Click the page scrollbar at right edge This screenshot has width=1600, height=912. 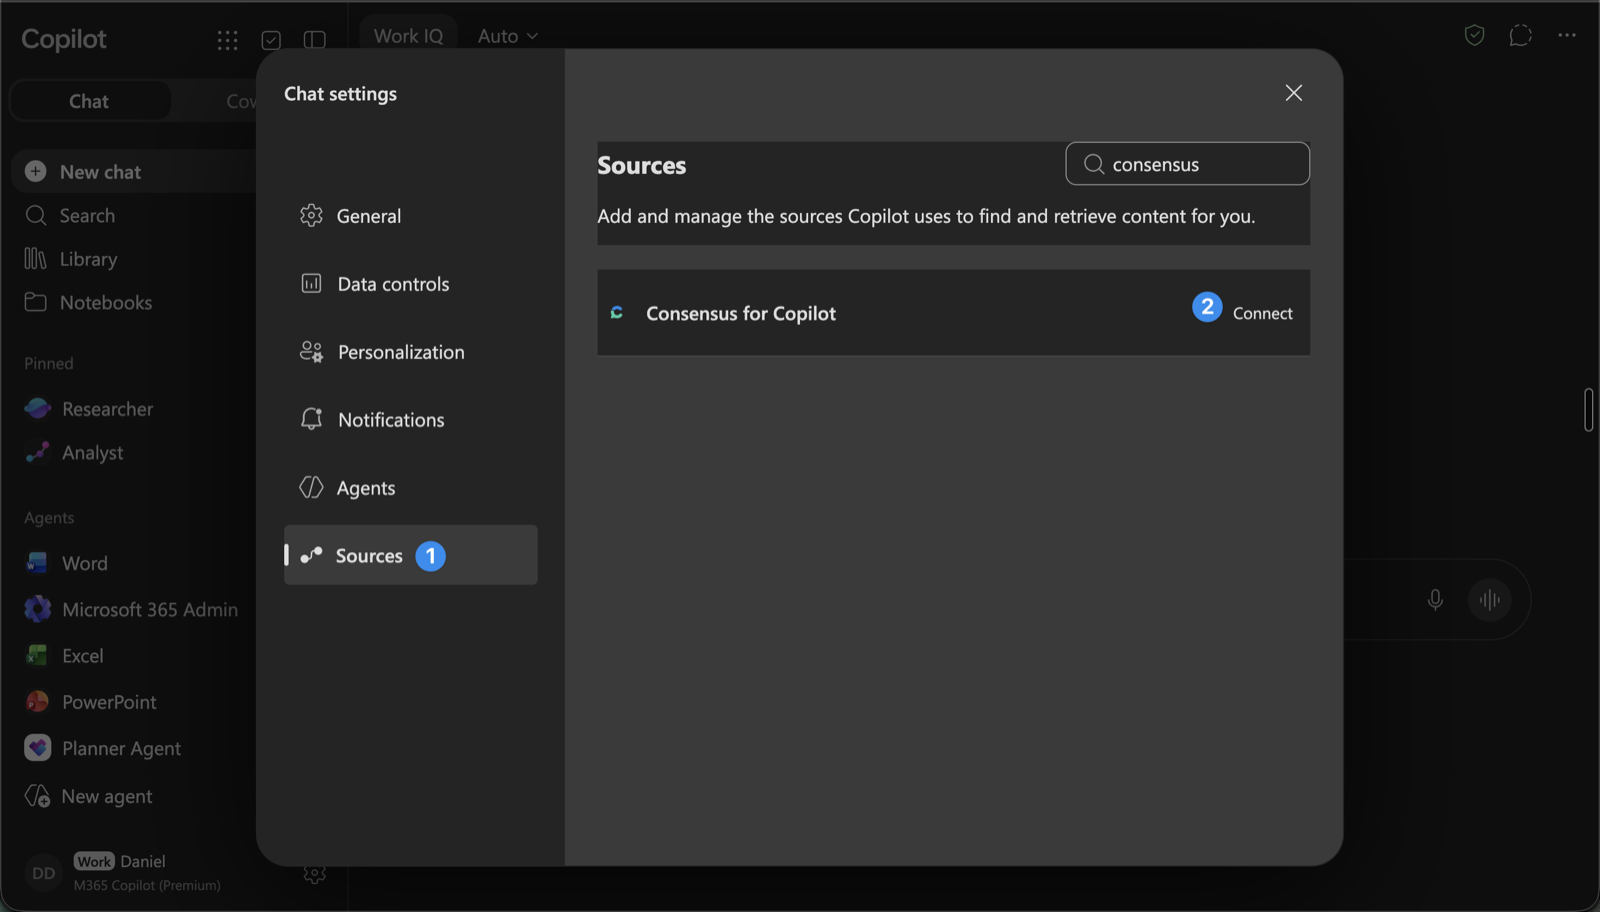[1588, 410]
